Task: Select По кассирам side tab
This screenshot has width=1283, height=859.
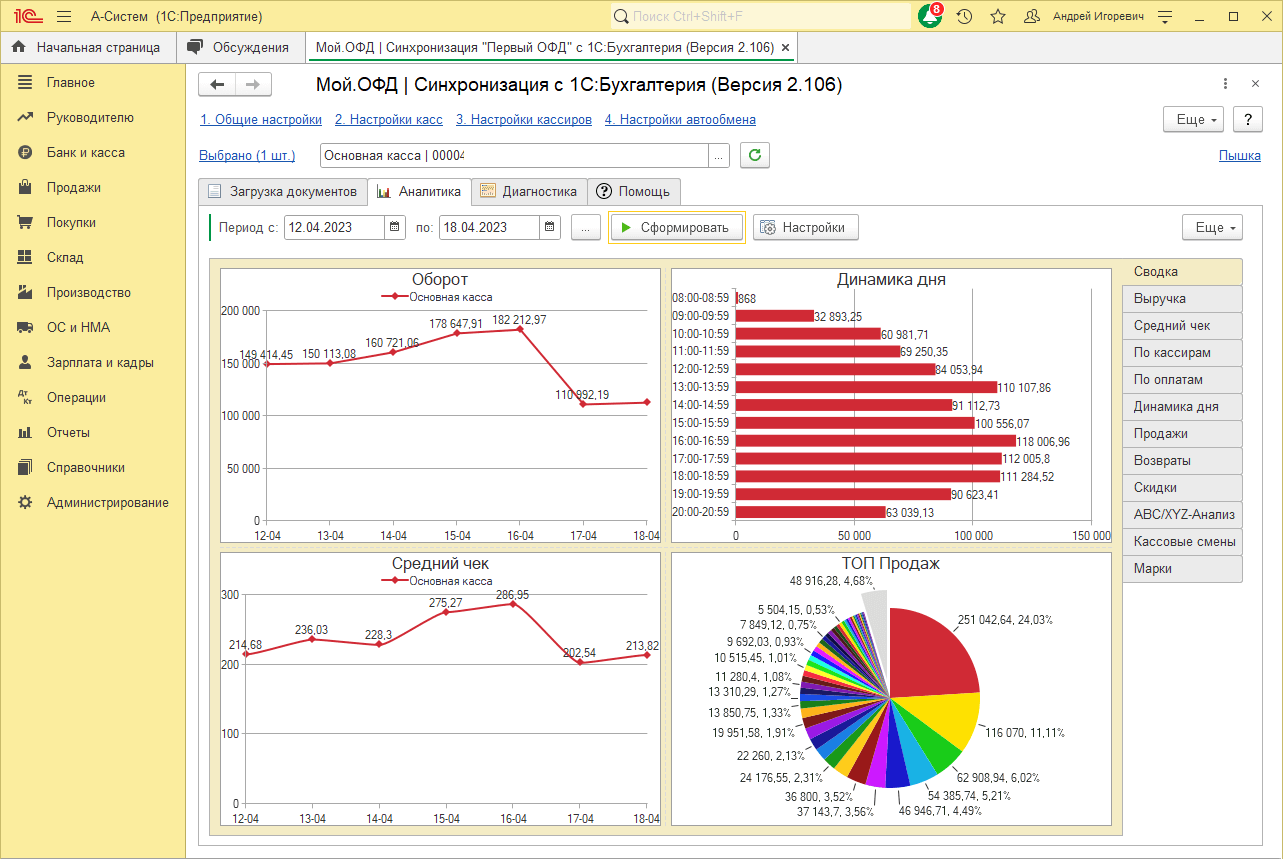Action: 1182,352
